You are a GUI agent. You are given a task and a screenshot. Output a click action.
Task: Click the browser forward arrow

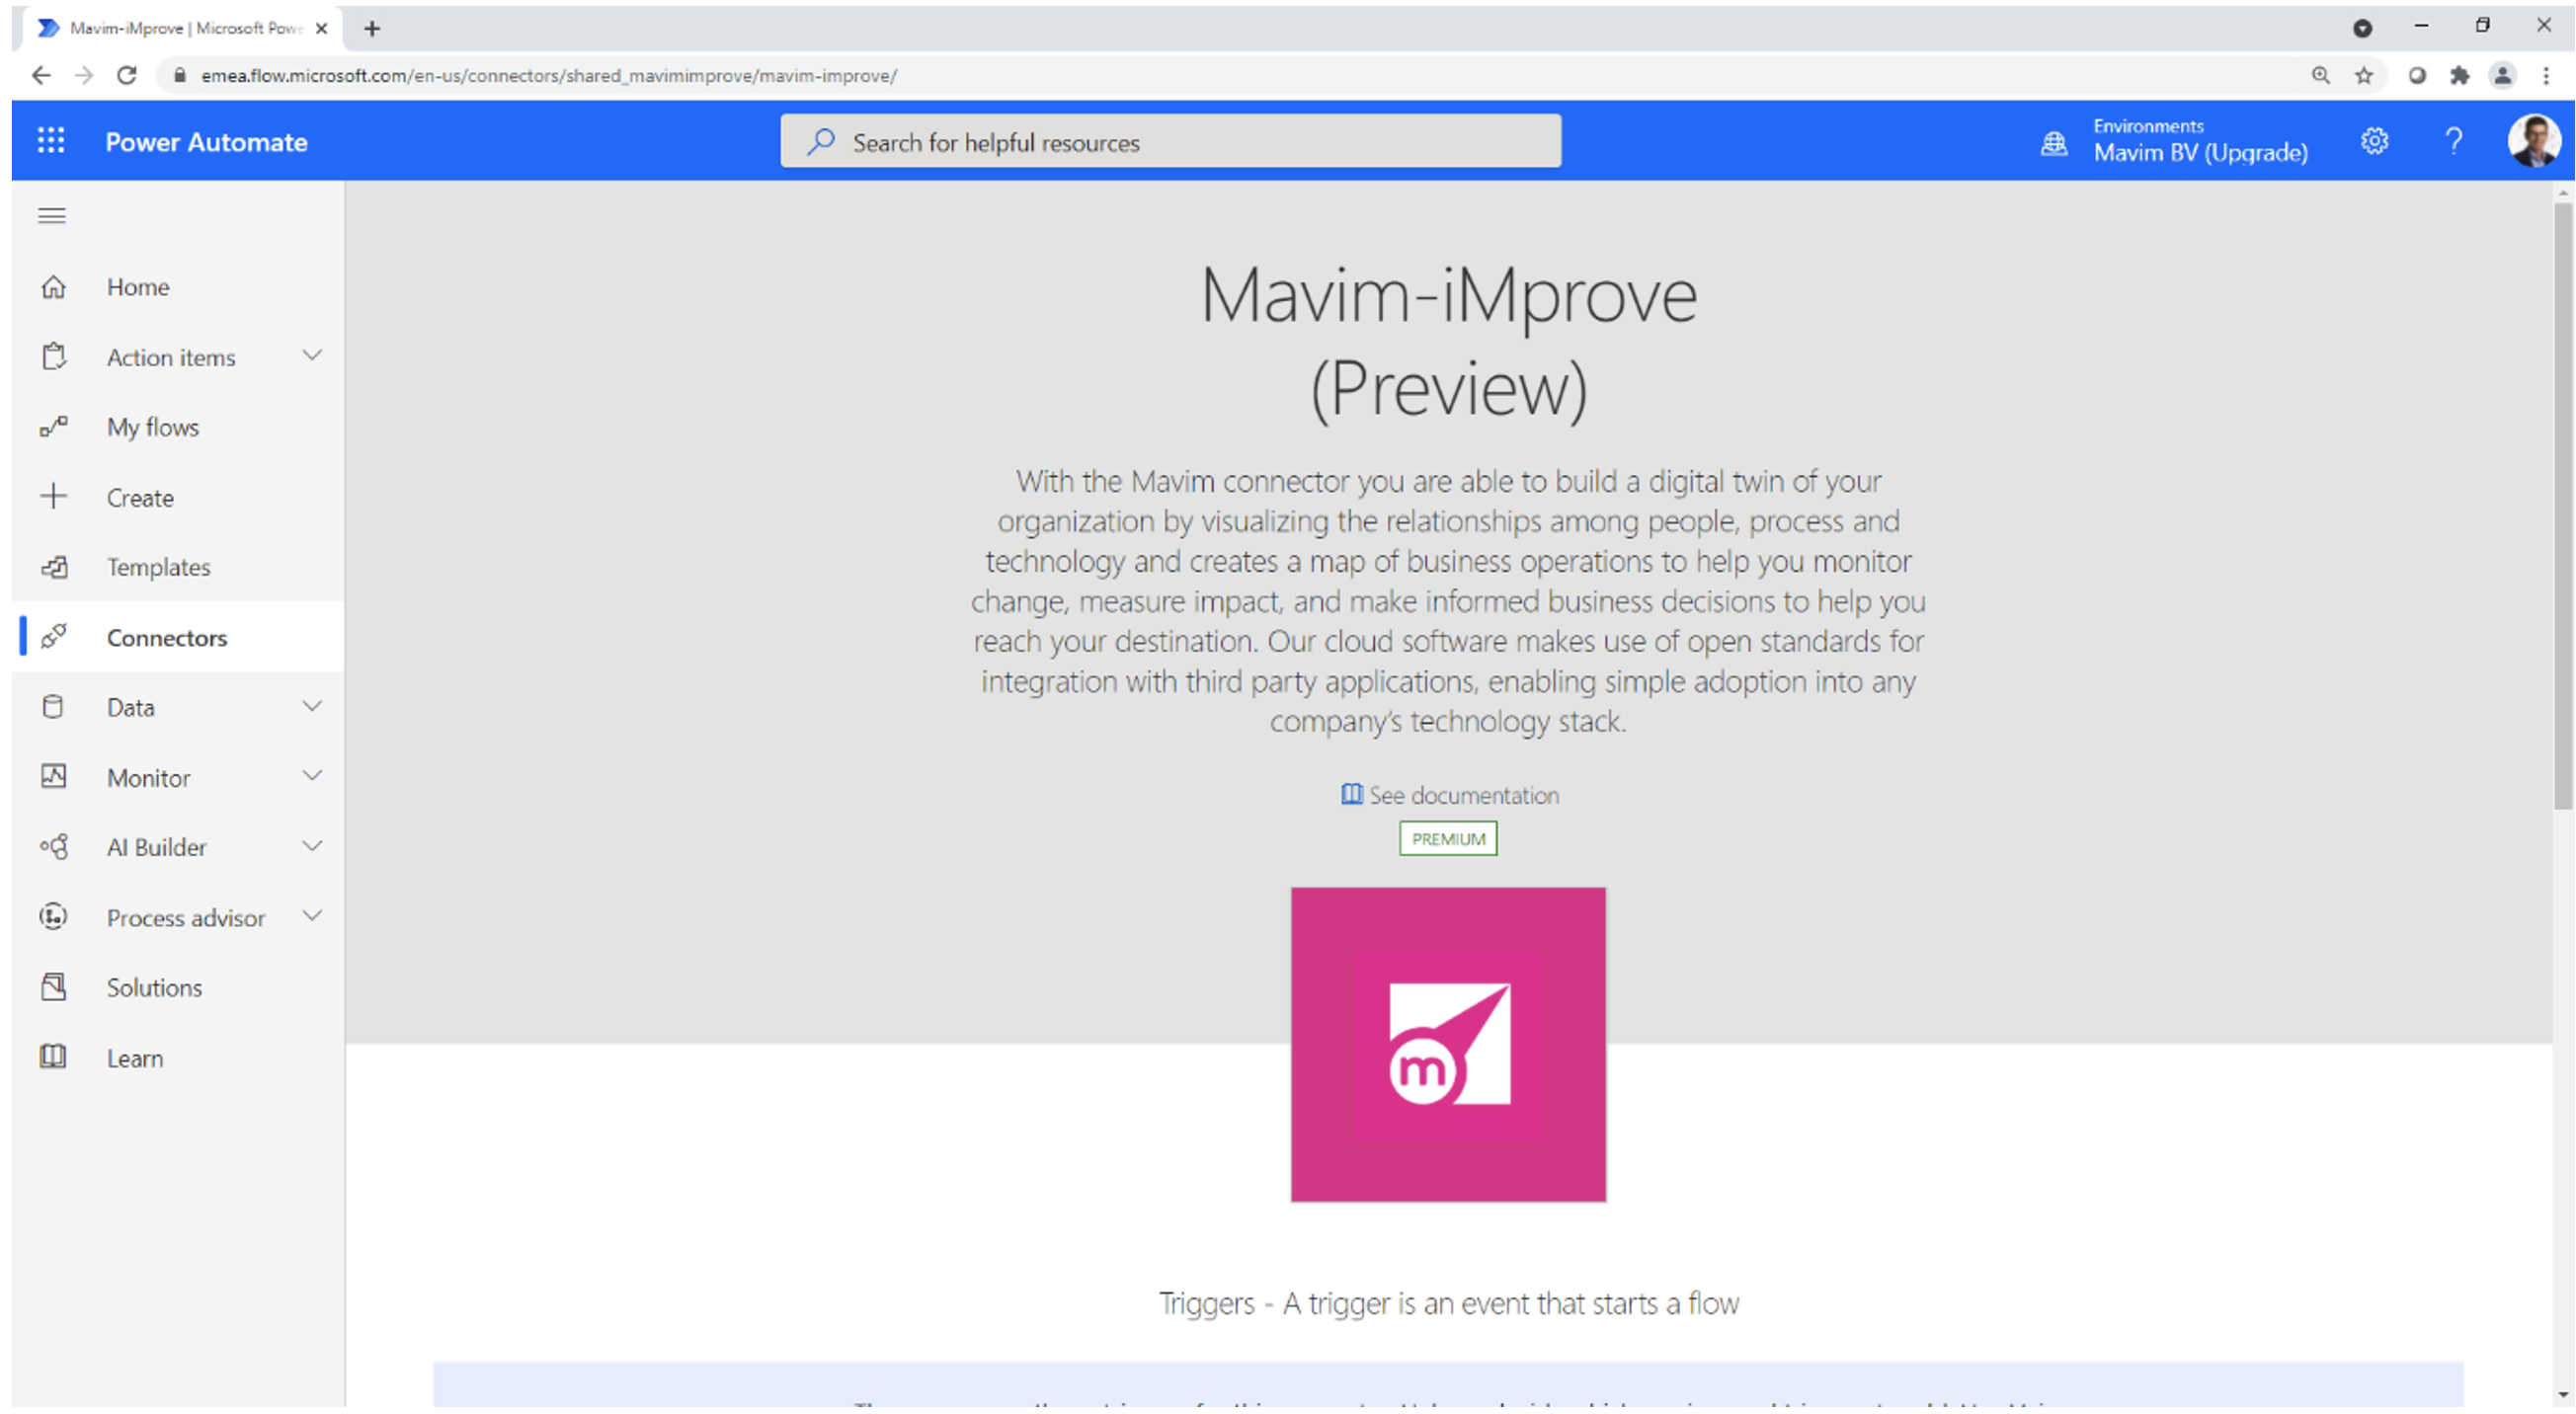(x=84, y=75)
